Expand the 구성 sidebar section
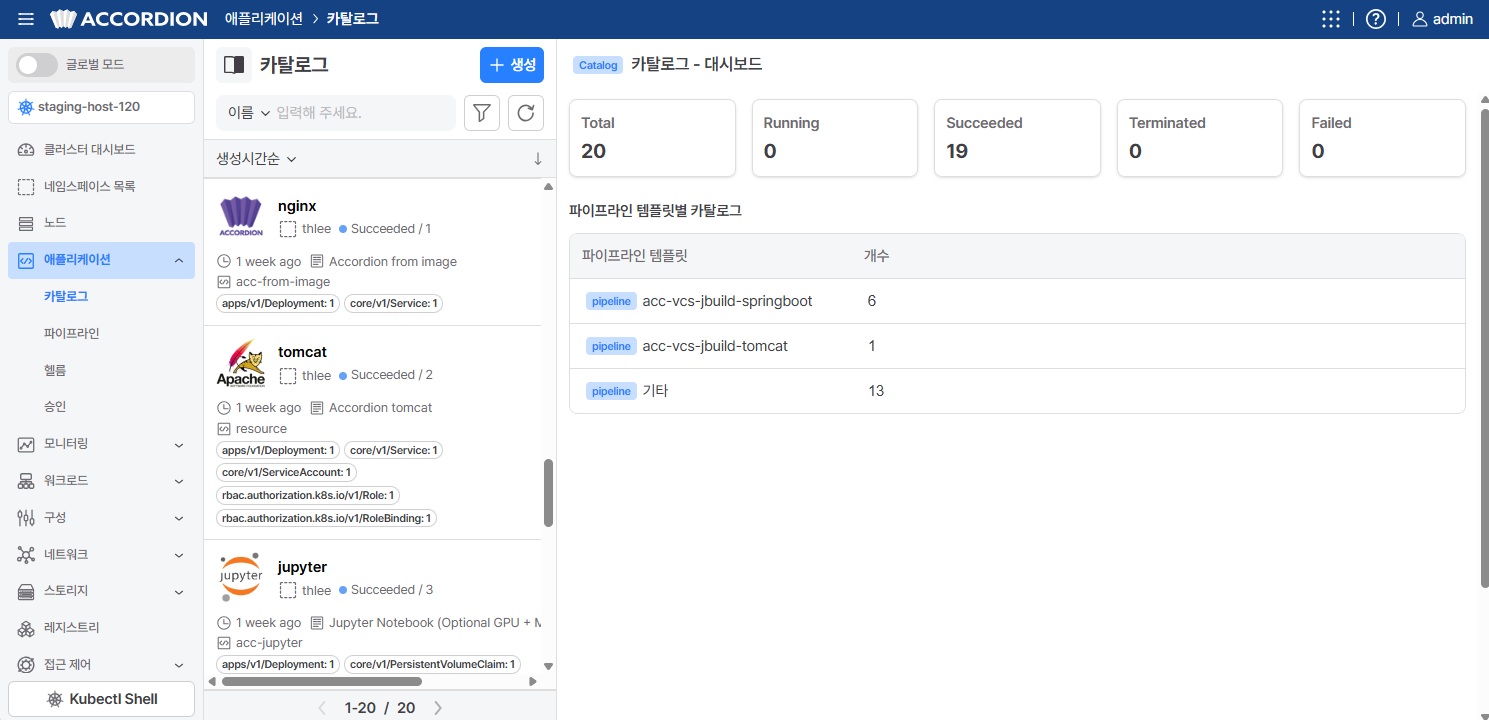This screenshot has height=720, width=1489. (101, 518)
